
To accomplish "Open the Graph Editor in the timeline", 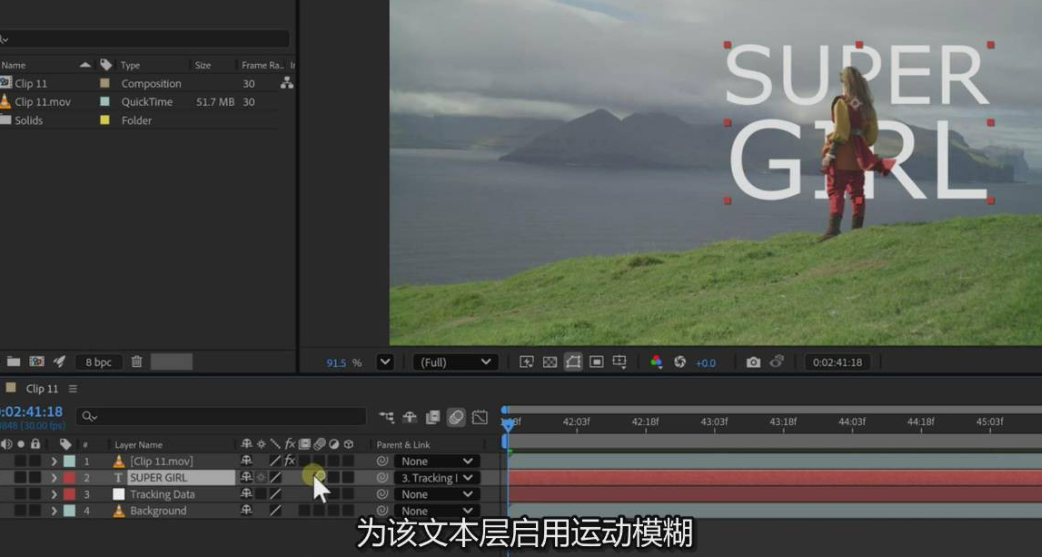I will pyautogui.click(x=480, y=417).
